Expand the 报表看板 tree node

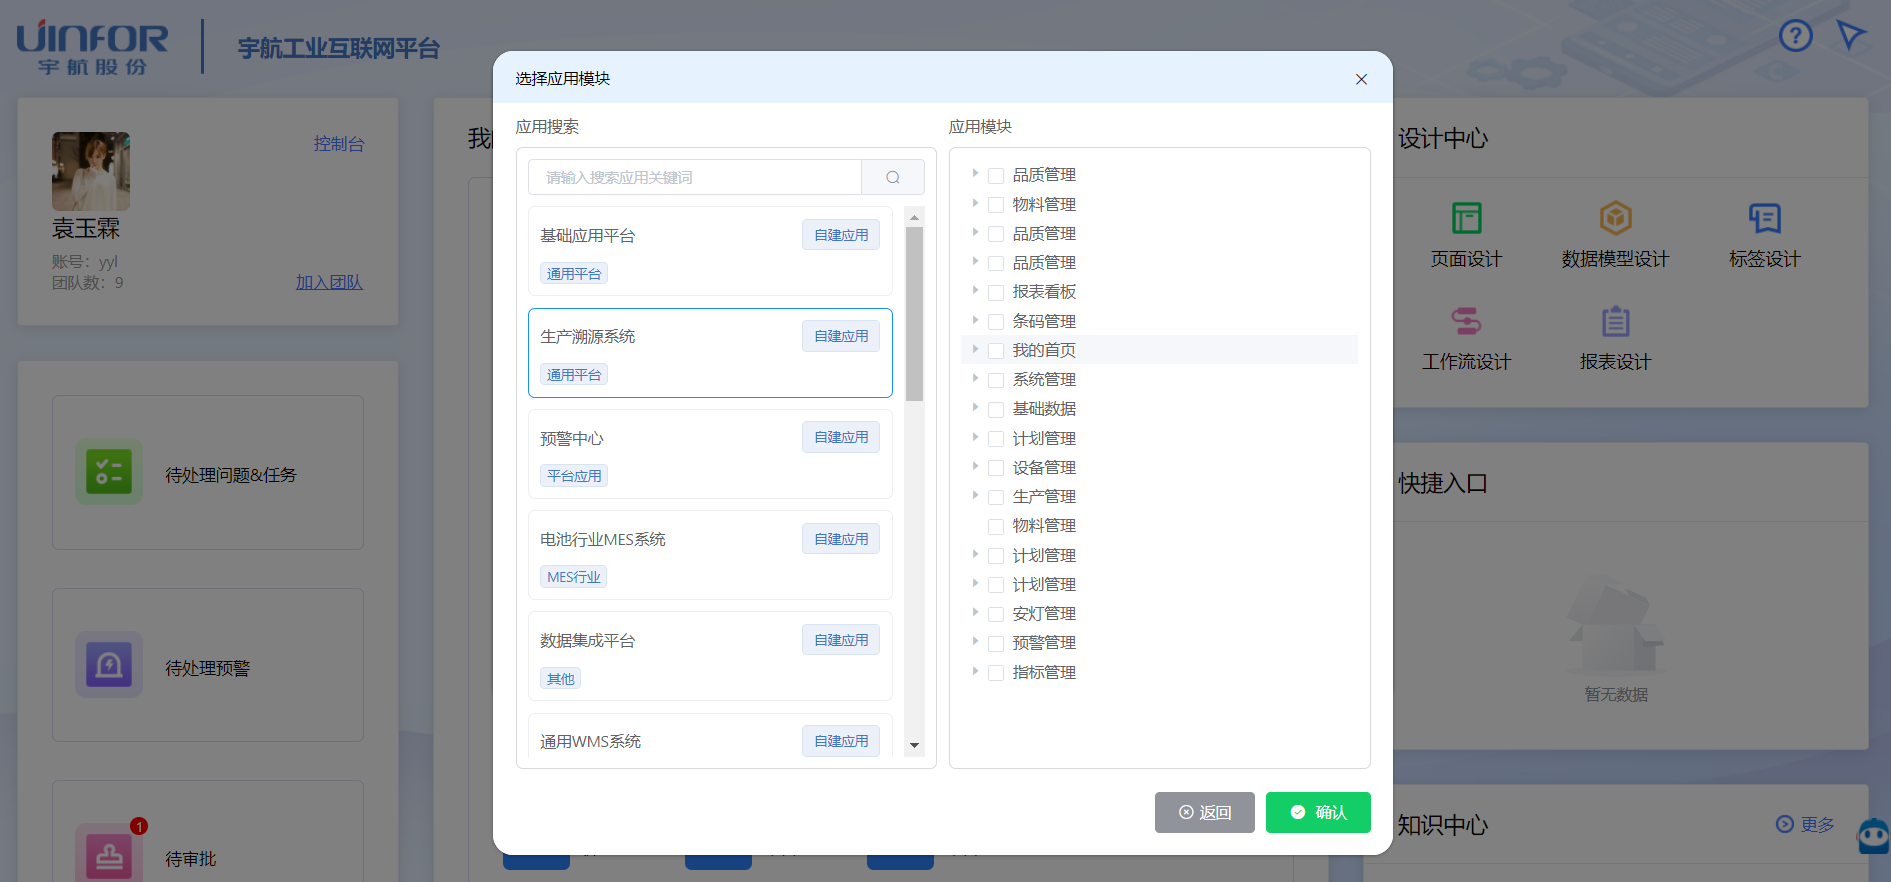[x=975, y=291]
